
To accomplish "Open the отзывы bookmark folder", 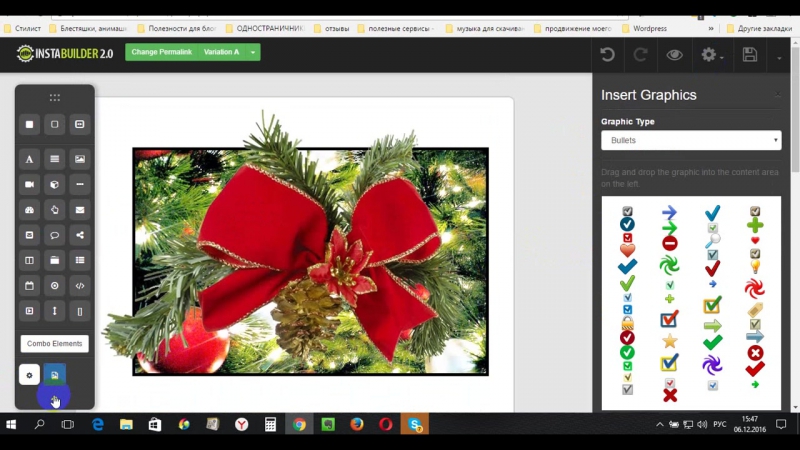I will 332,29.
